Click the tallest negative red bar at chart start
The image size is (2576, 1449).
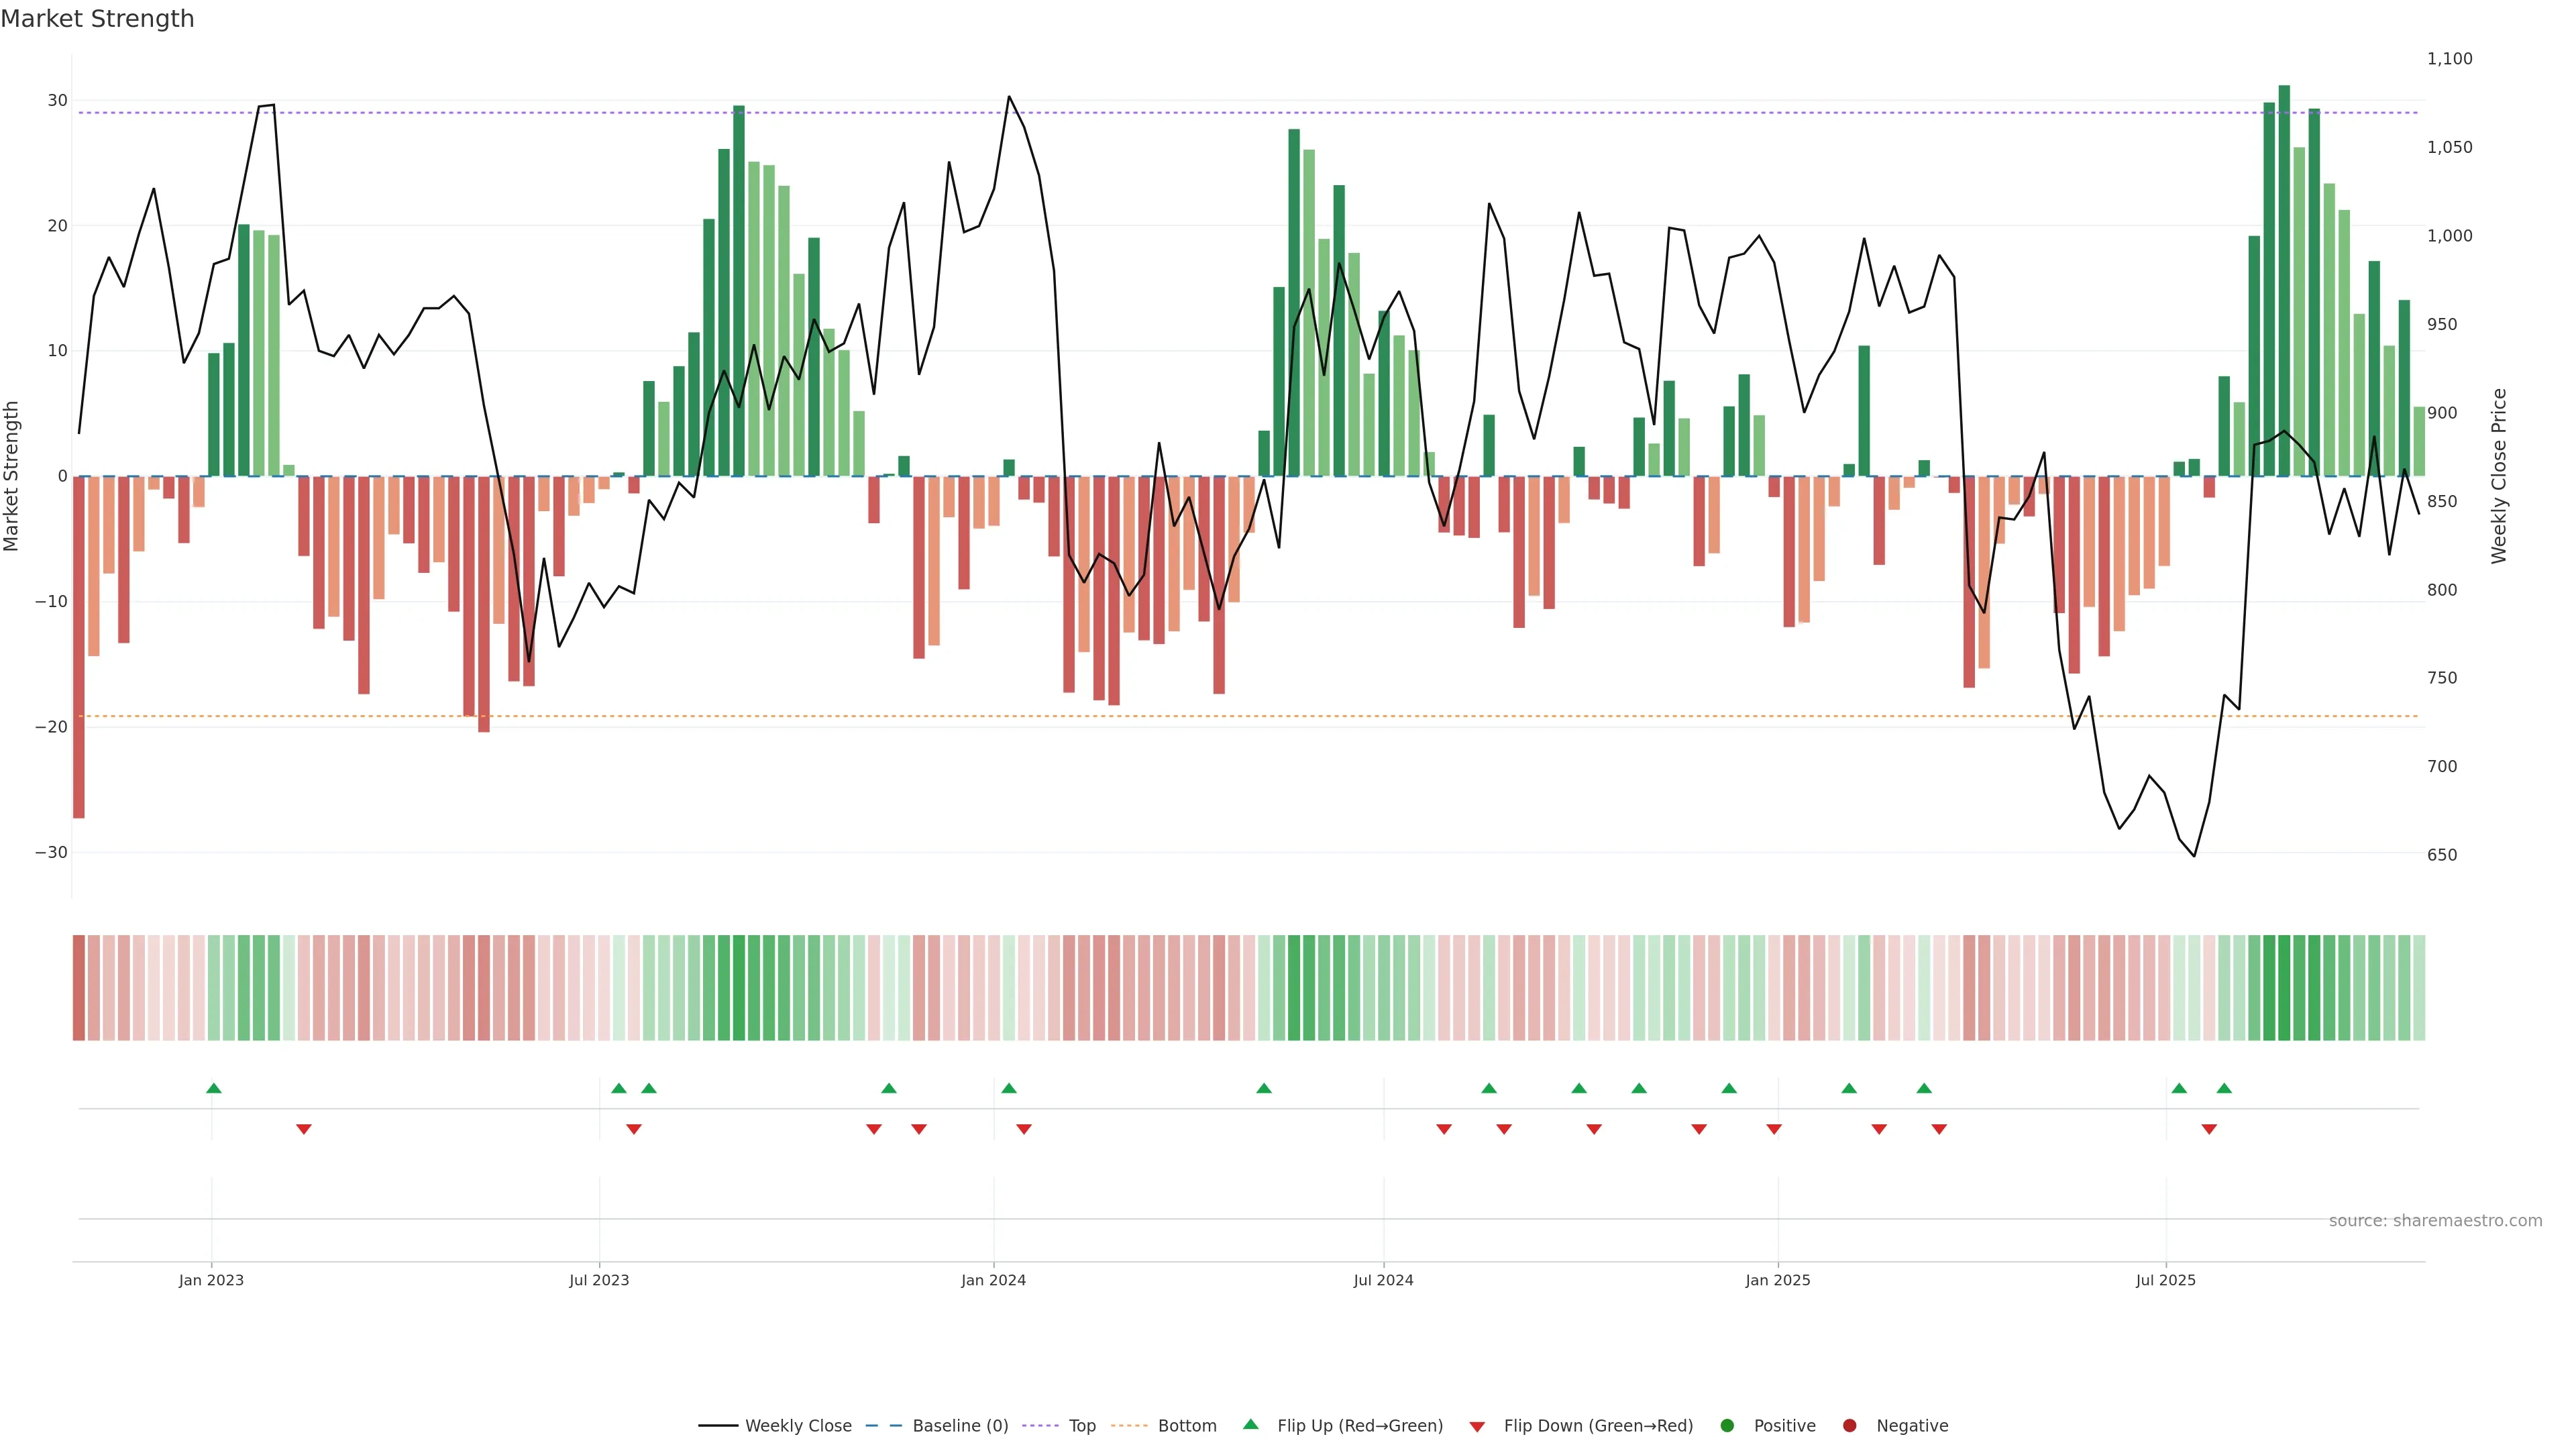(x=79, y=647)
